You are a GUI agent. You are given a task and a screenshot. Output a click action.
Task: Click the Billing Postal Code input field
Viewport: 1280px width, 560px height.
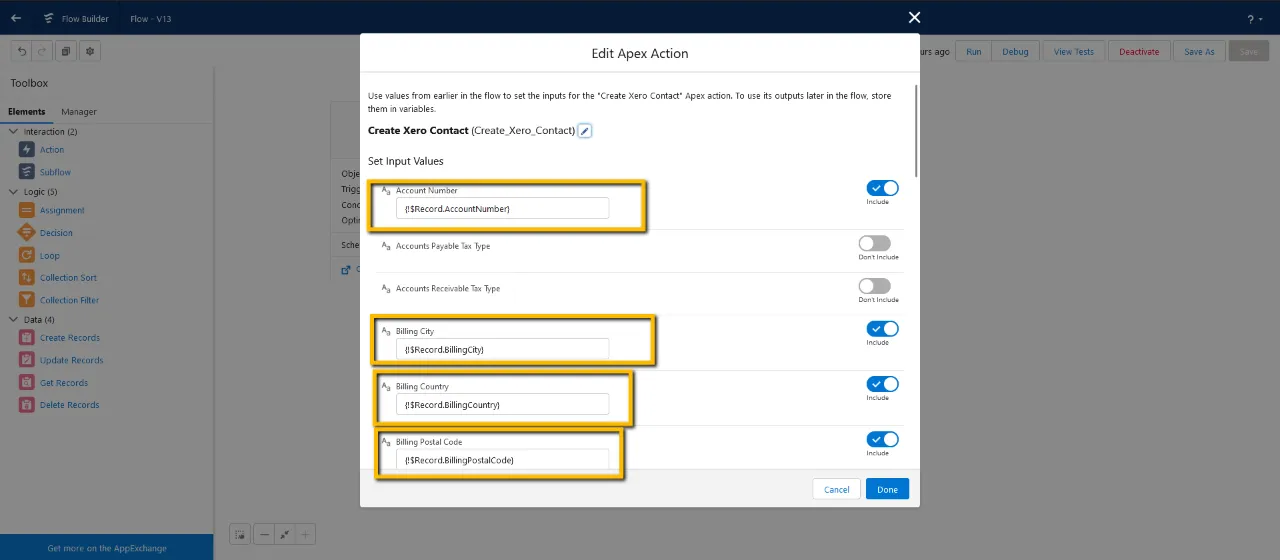[502, 459]
